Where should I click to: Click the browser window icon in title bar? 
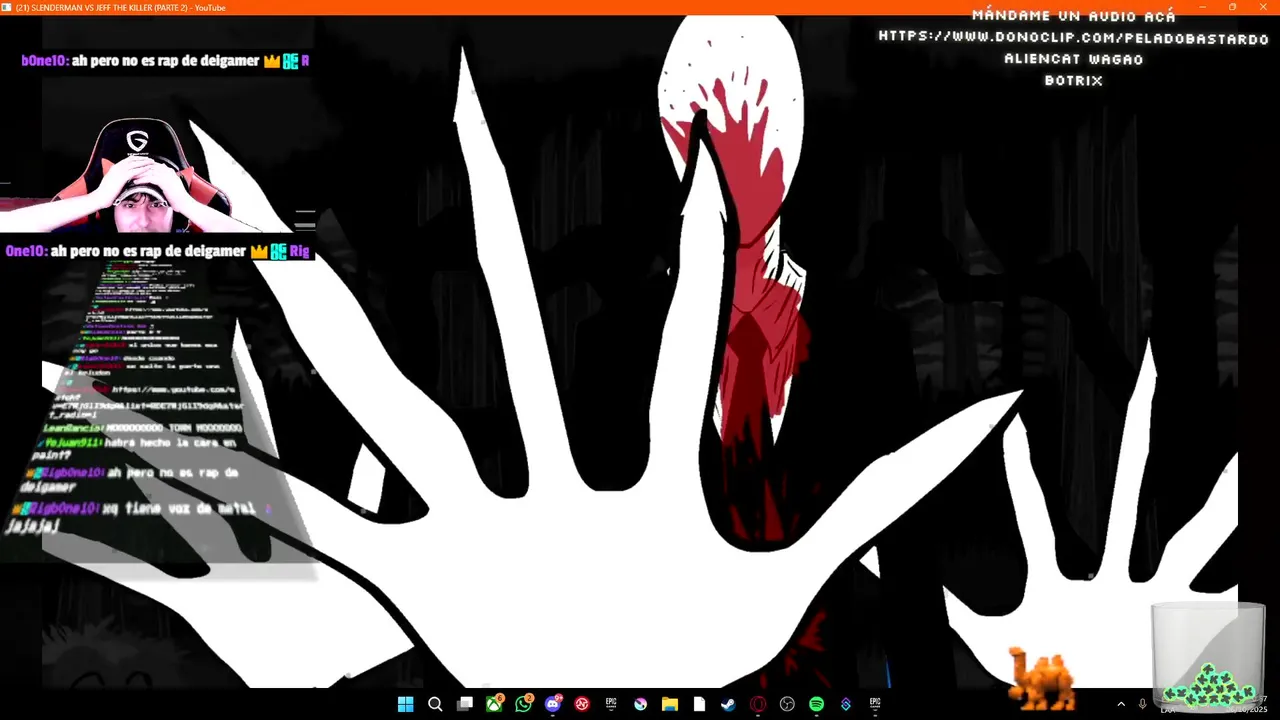click(7, 7)
